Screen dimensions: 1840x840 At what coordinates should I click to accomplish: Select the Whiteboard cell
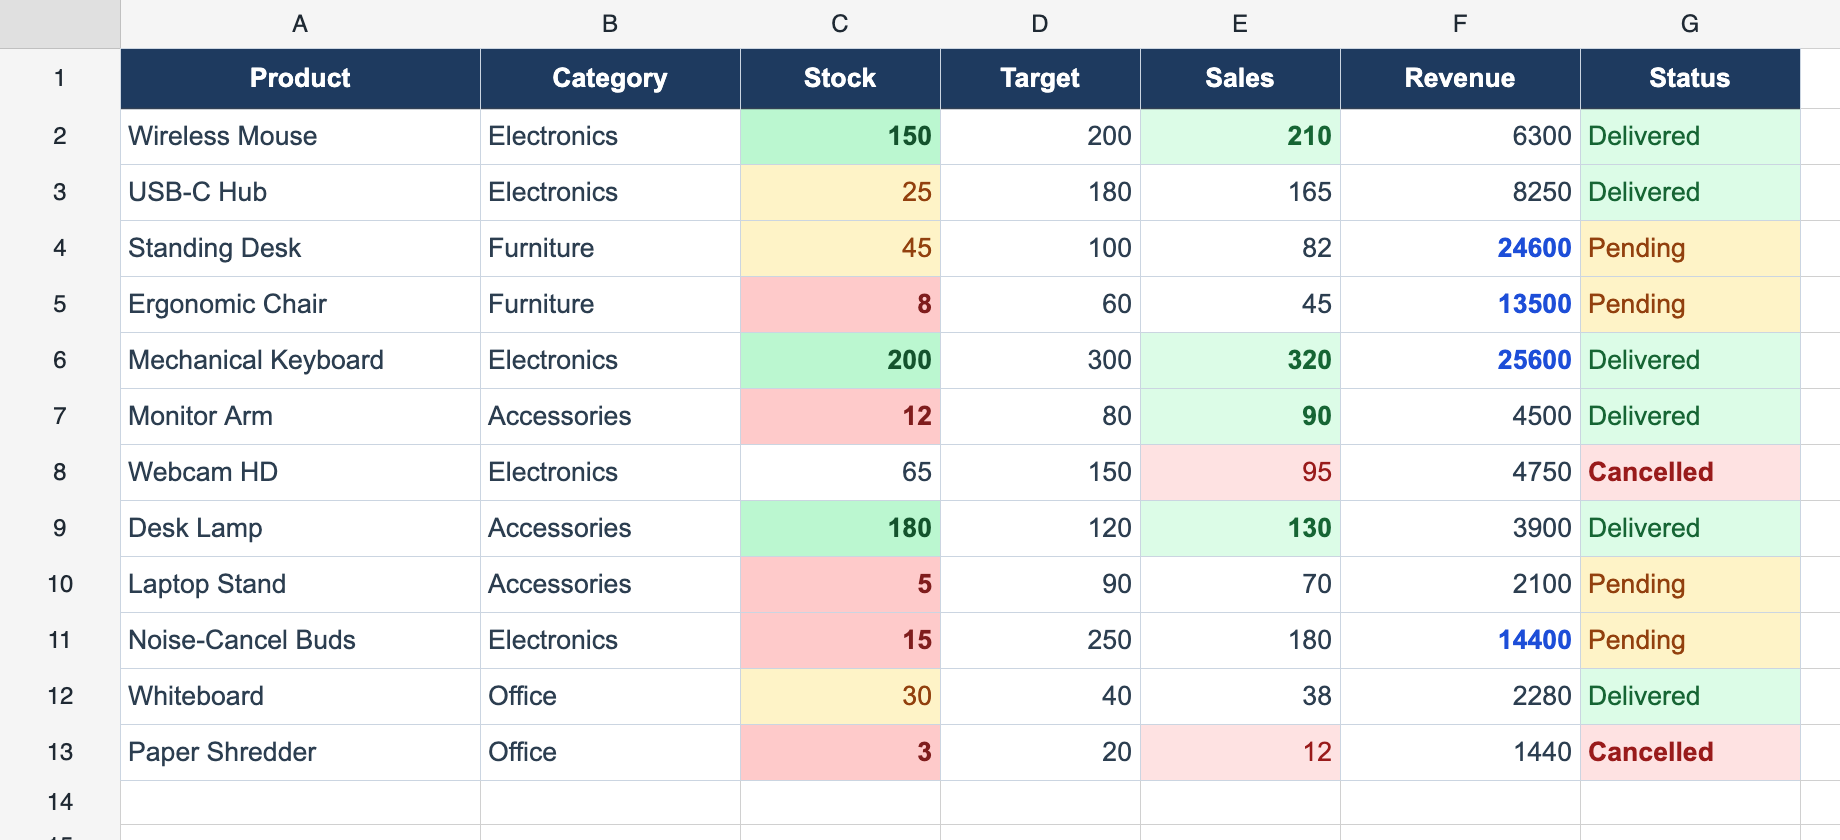(x=300, y=696)
